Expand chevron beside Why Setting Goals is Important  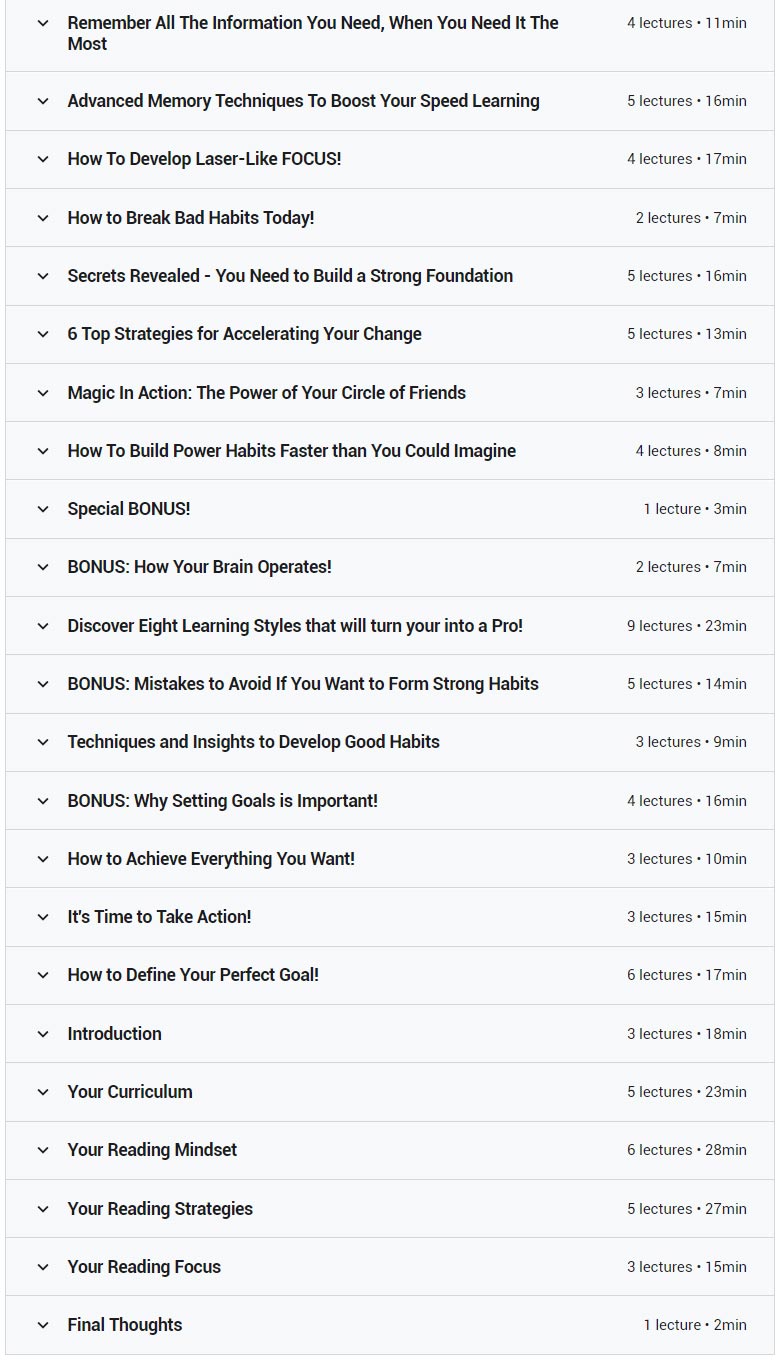click(x=43, y=801)
